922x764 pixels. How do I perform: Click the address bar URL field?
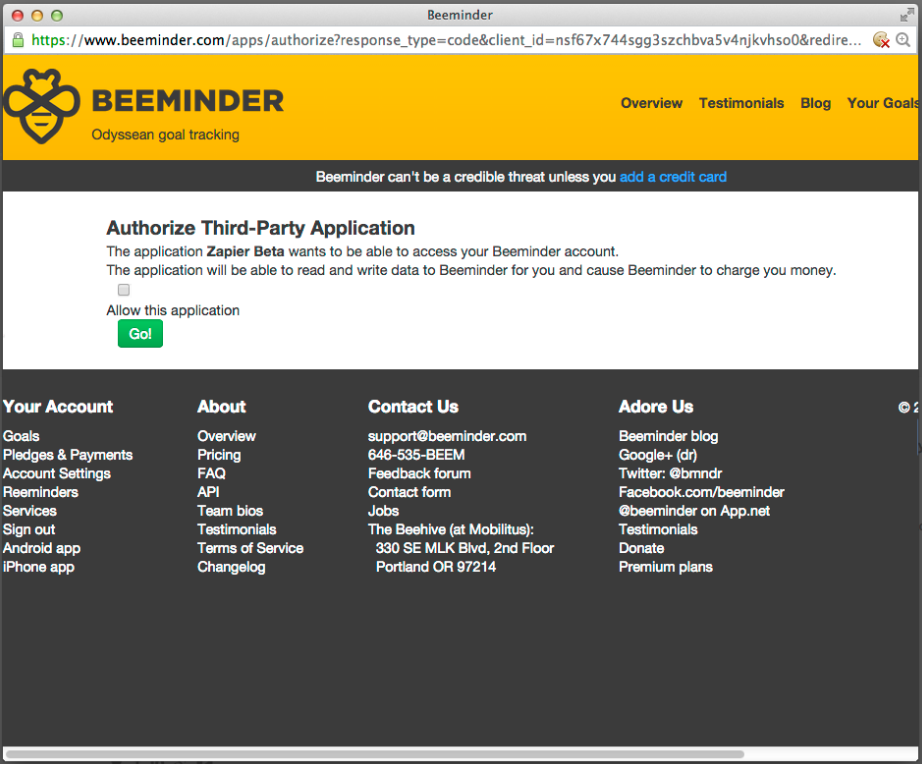pos(446,40)
